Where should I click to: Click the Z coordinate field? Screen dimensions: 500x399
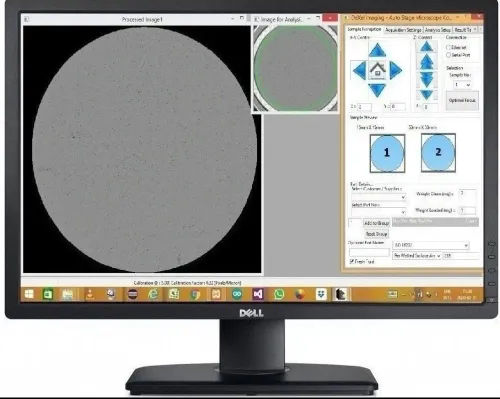(x=430, y=107)
